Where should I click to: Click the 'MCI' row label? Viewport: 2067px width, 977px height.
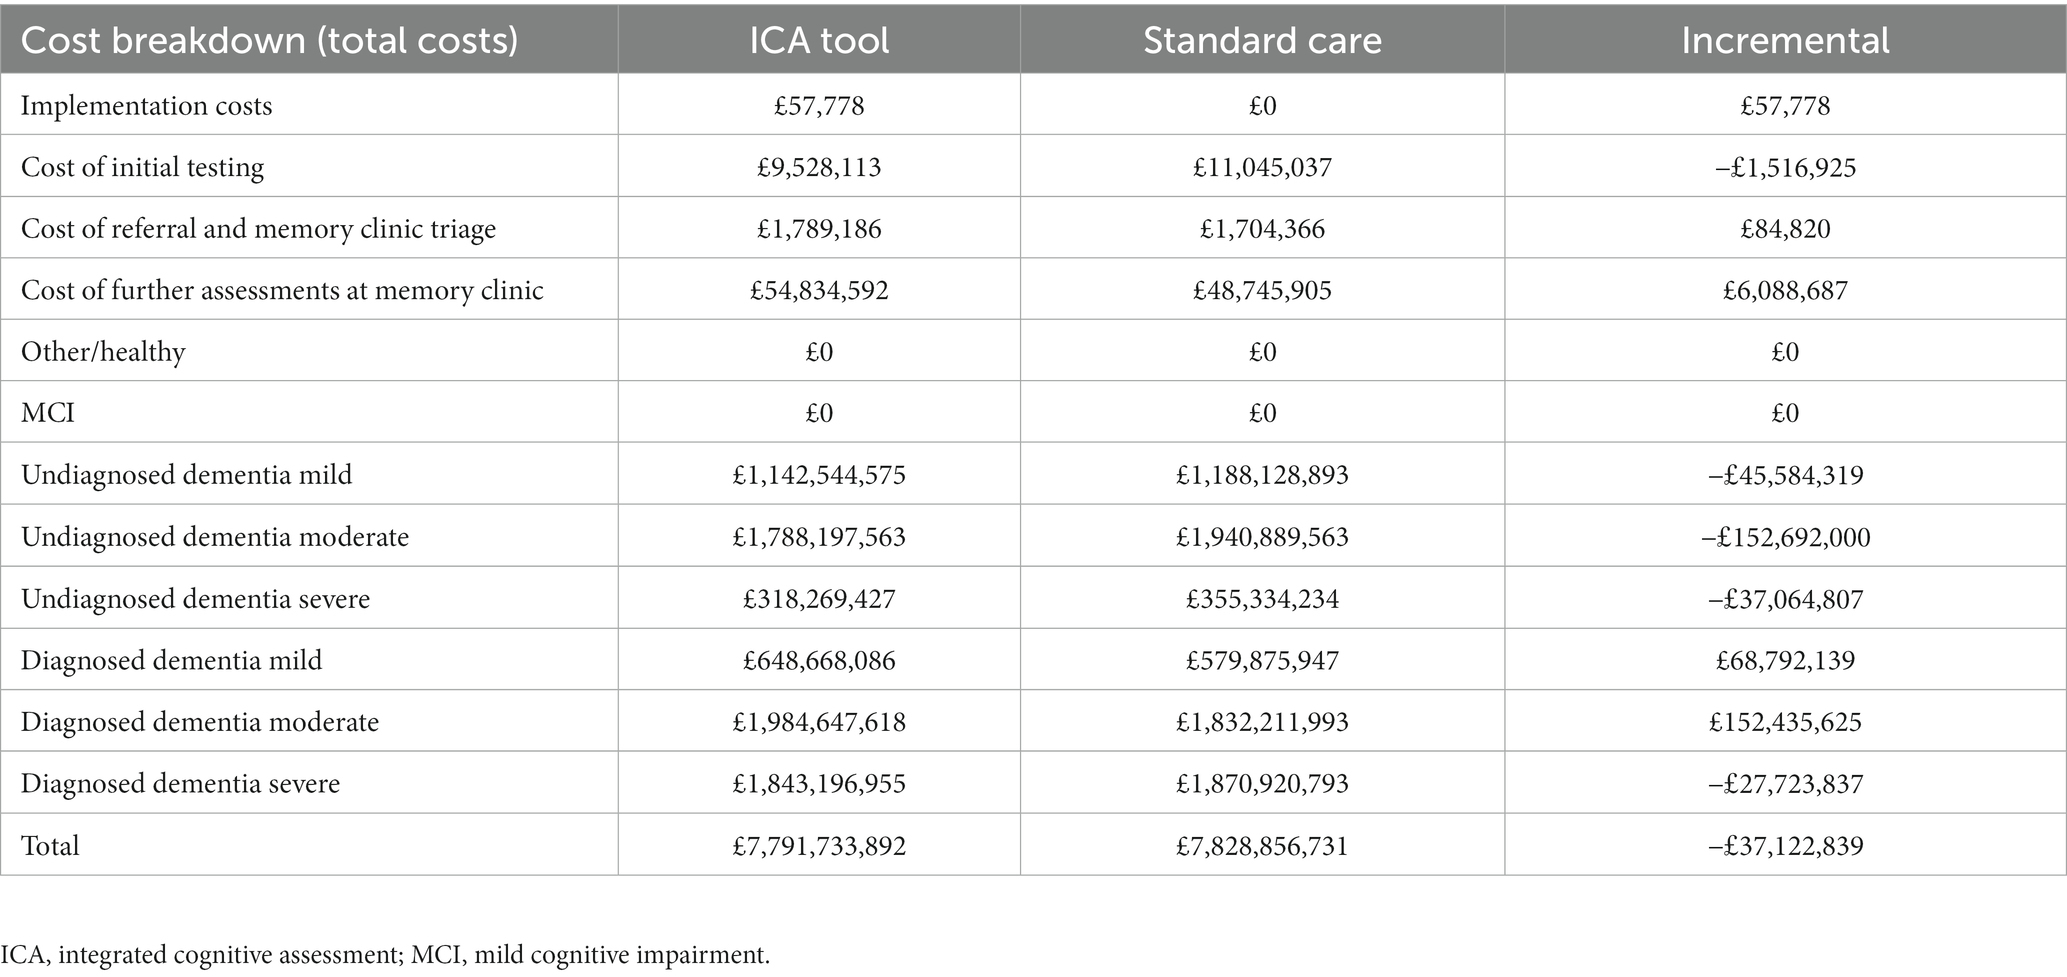(48, 413)
